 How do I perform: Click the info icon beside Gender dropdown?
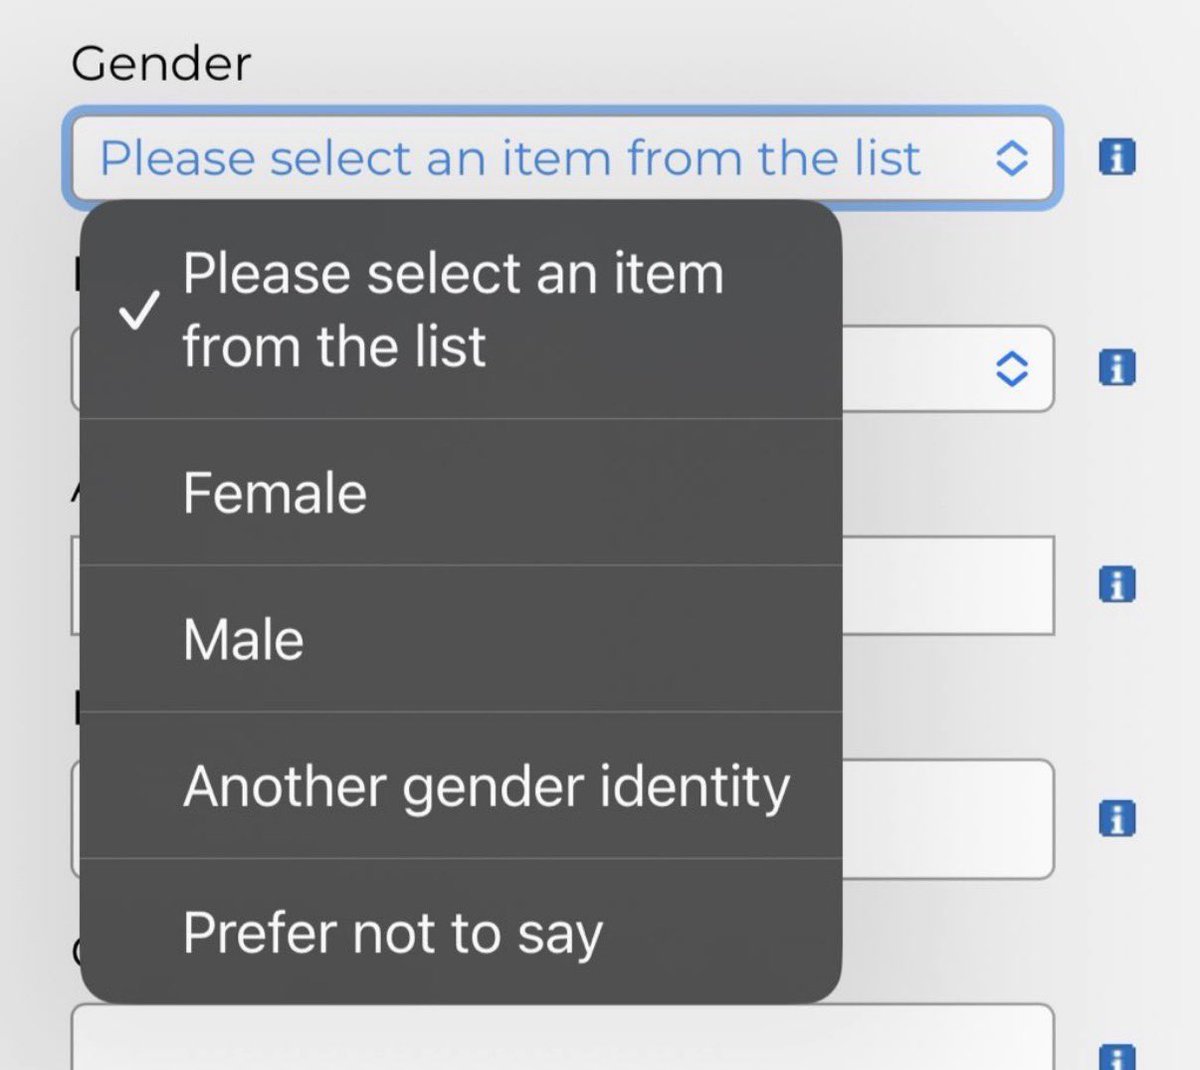click(x=1117, y=157)
